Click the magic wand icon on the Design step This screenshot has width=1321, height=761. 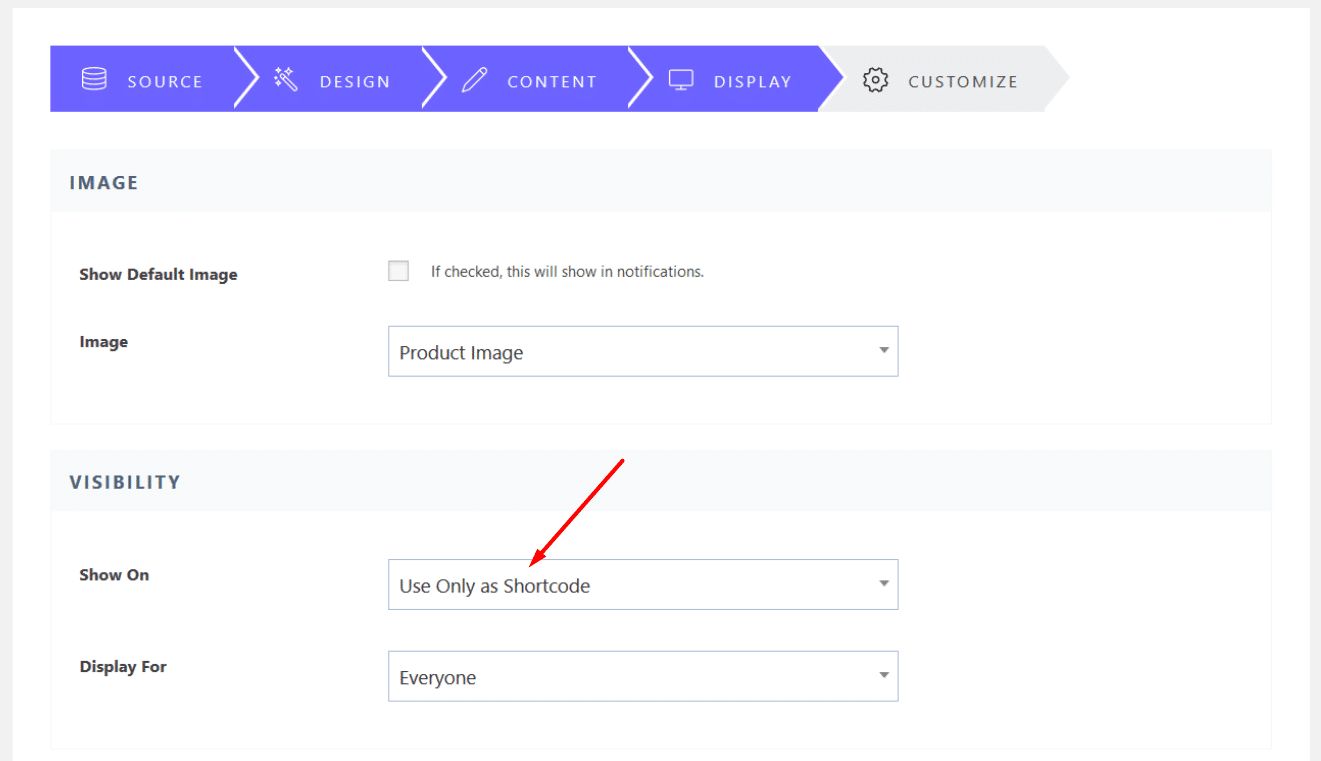285,79
